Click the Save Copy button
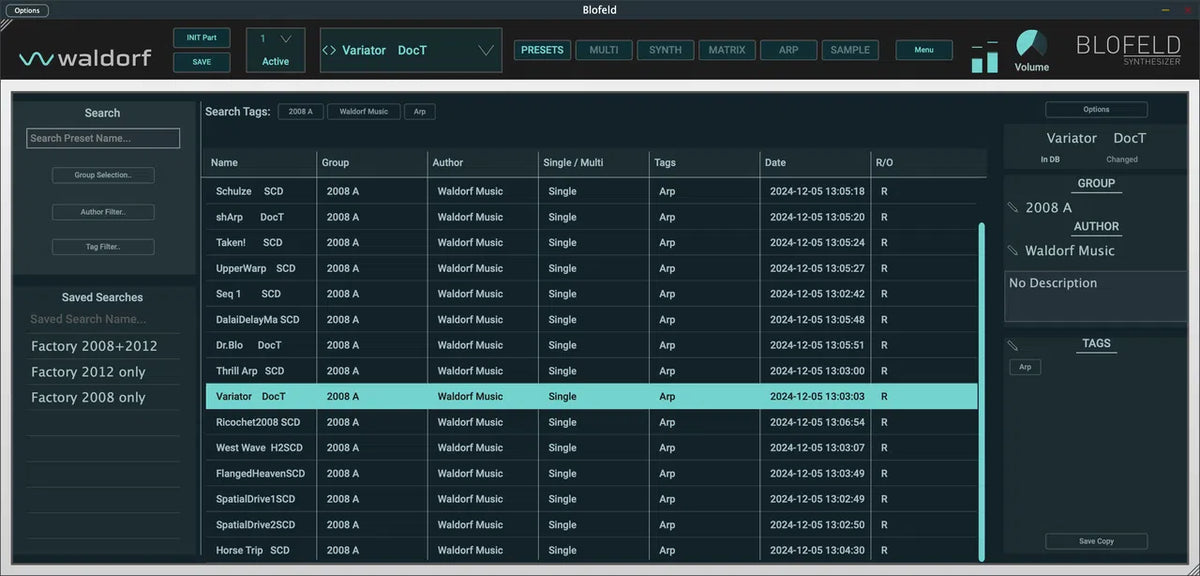 pyautogui.click(x=1096, y=541)
